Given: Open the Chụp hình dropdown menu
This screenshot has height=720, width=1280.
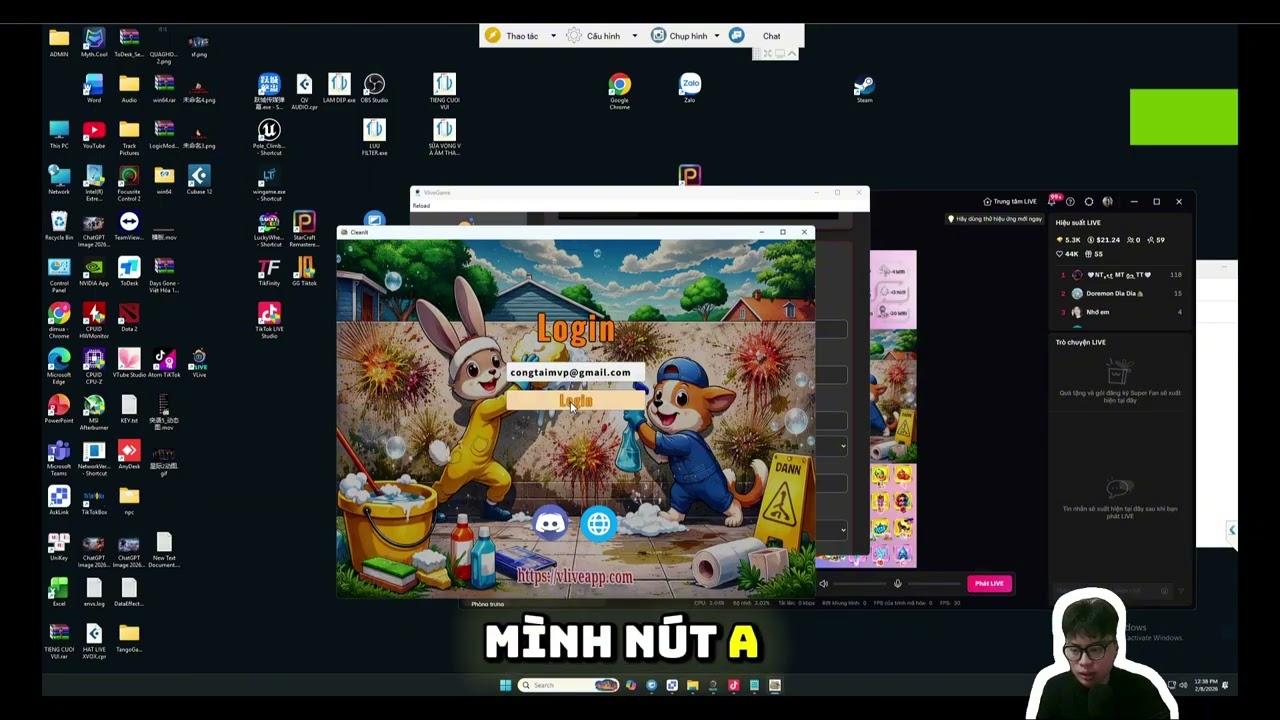Looking at the screenshot, I should (x=686, y=36).
